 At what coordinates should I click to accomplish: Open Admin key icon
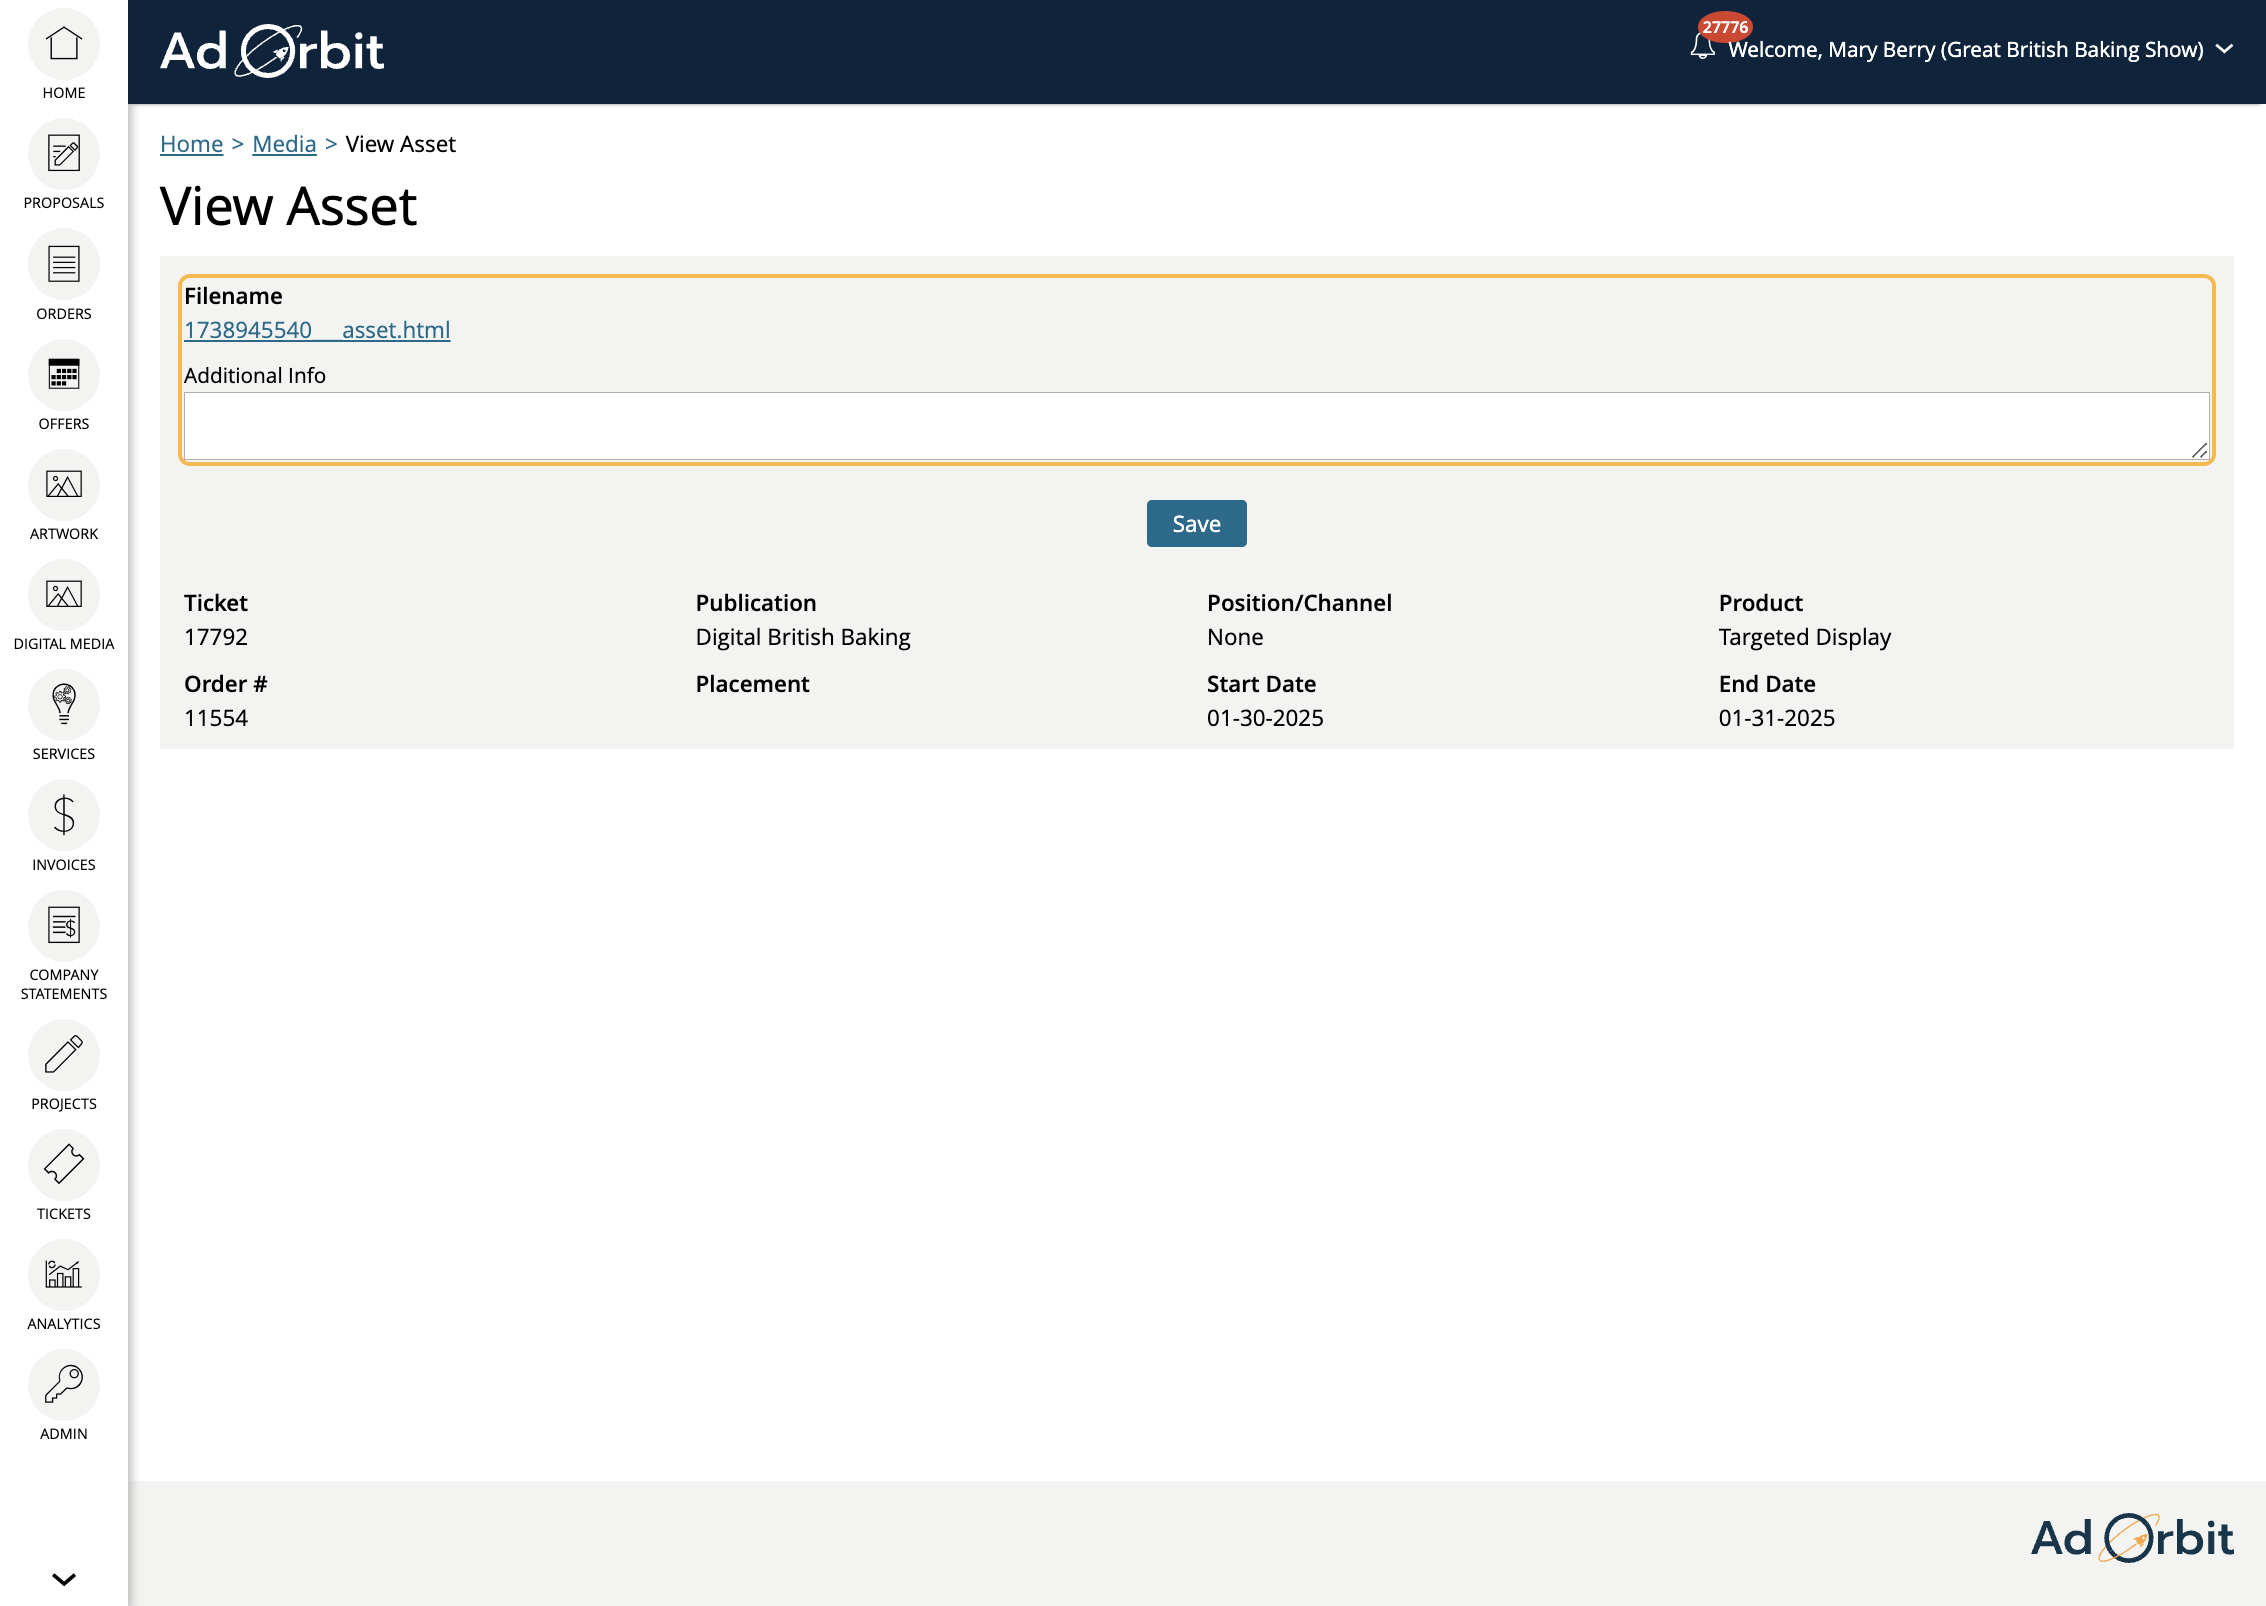(x=64, y=1385)
